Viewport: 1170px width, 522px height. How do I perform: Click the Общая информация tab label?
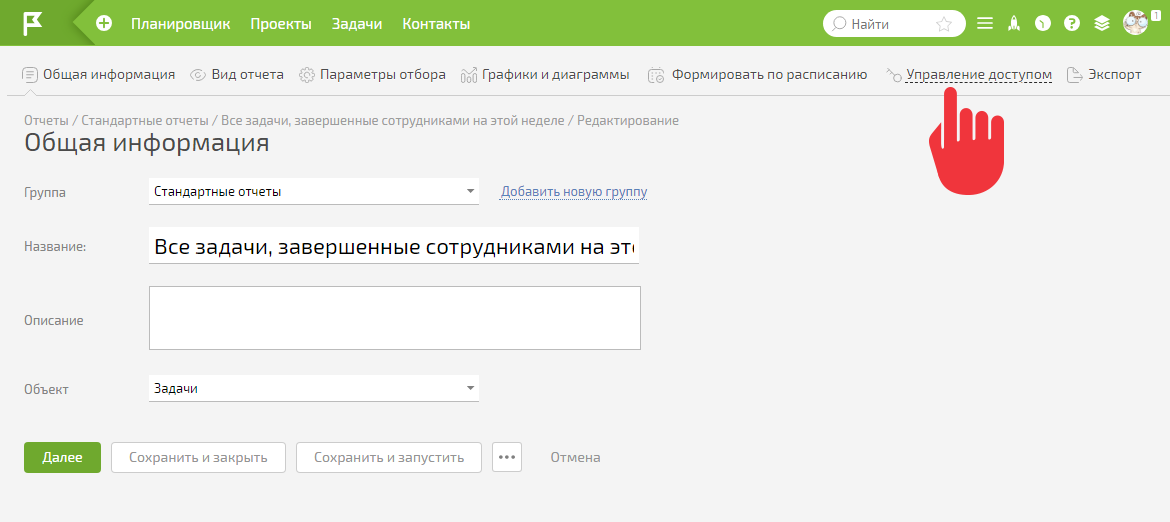109,75
